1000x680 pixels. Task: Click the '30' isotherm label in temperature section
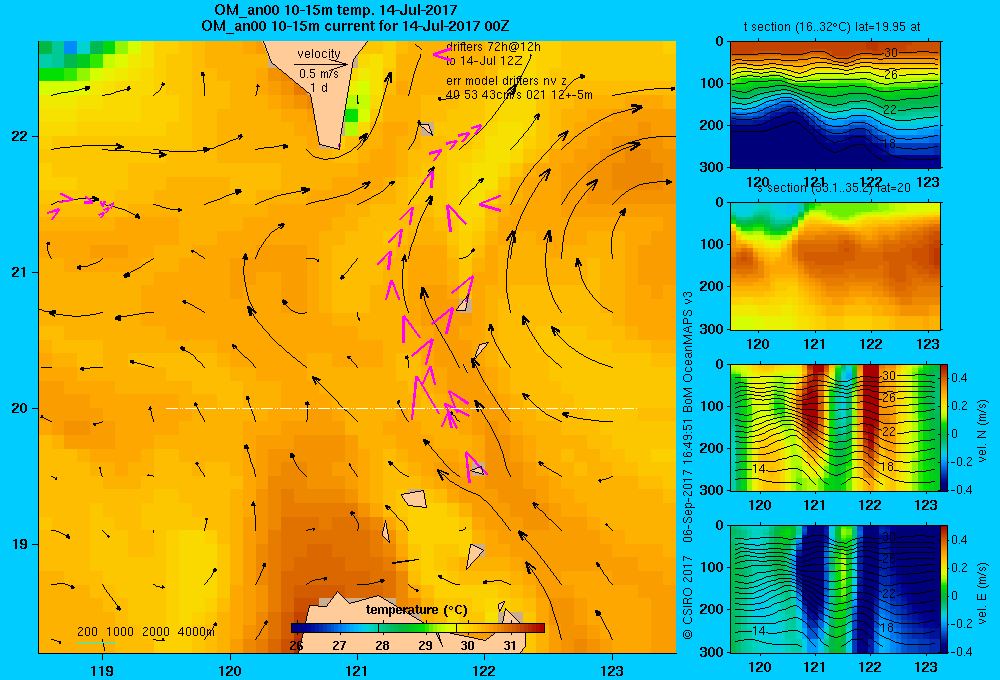891,53
